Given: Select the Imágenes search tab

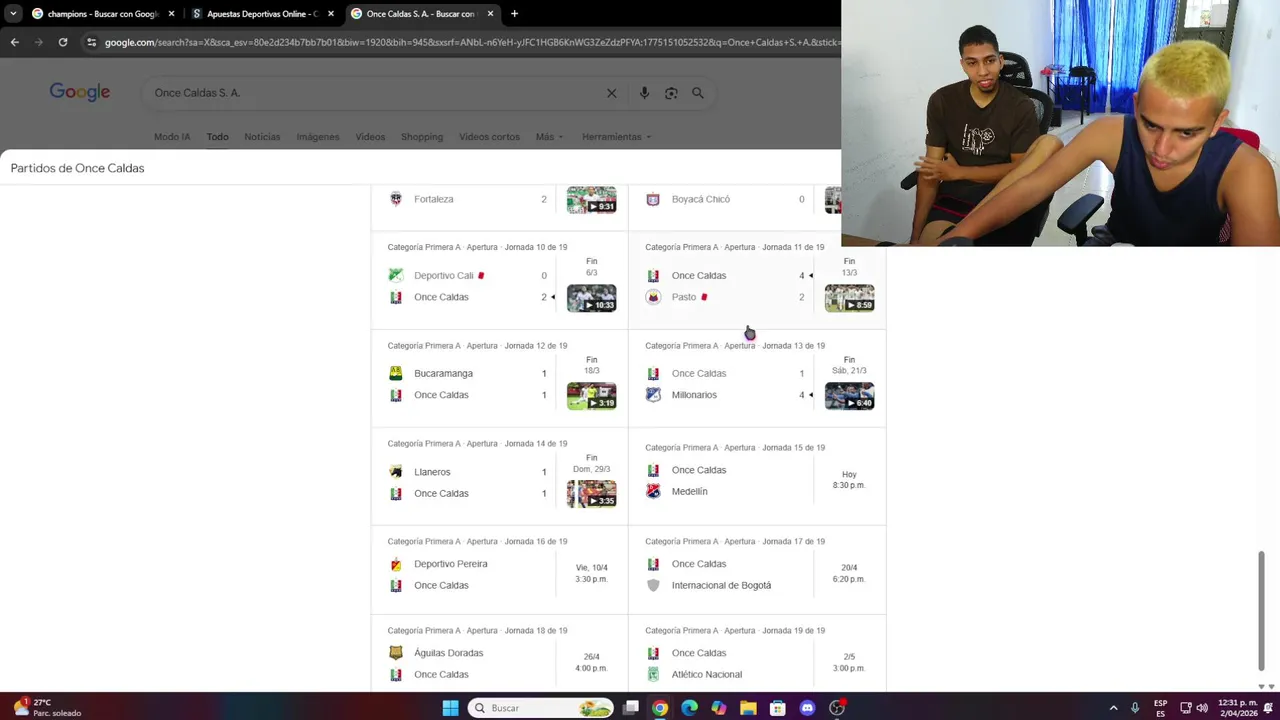Looking at the screenshot, I should click(318, 137).
